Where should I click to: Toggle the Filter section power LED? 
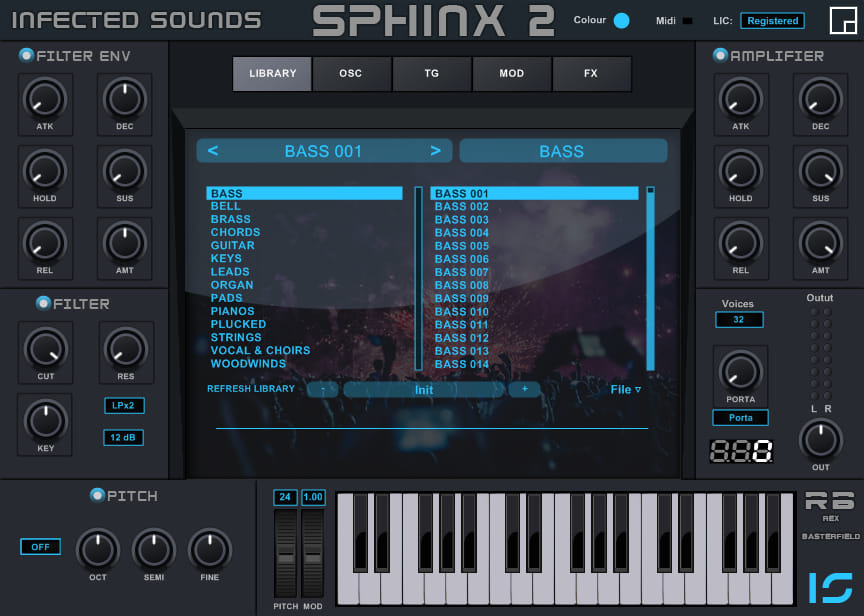pos(43,303)
